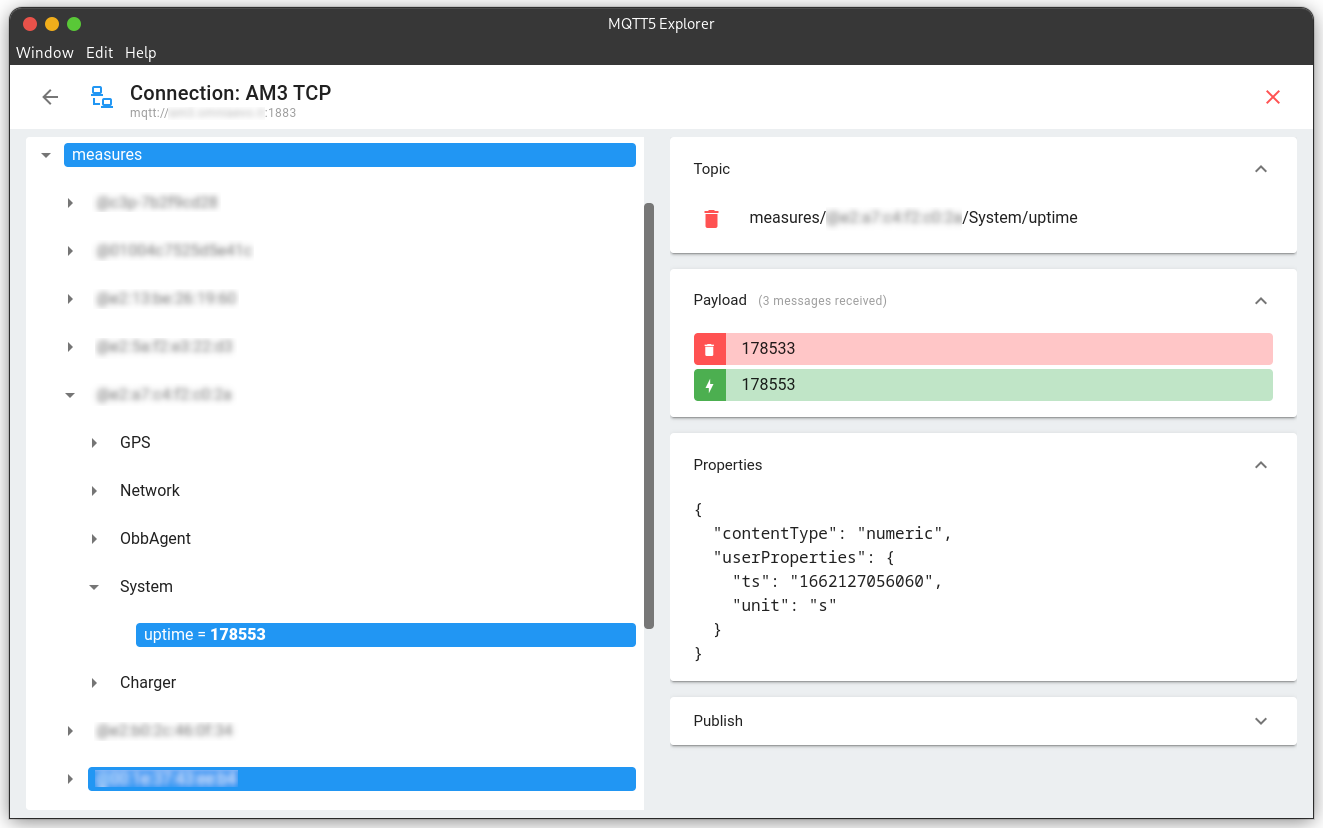Open the Window menu
The height and width of the screenshot is (828, 1323).
click(45, 53)
